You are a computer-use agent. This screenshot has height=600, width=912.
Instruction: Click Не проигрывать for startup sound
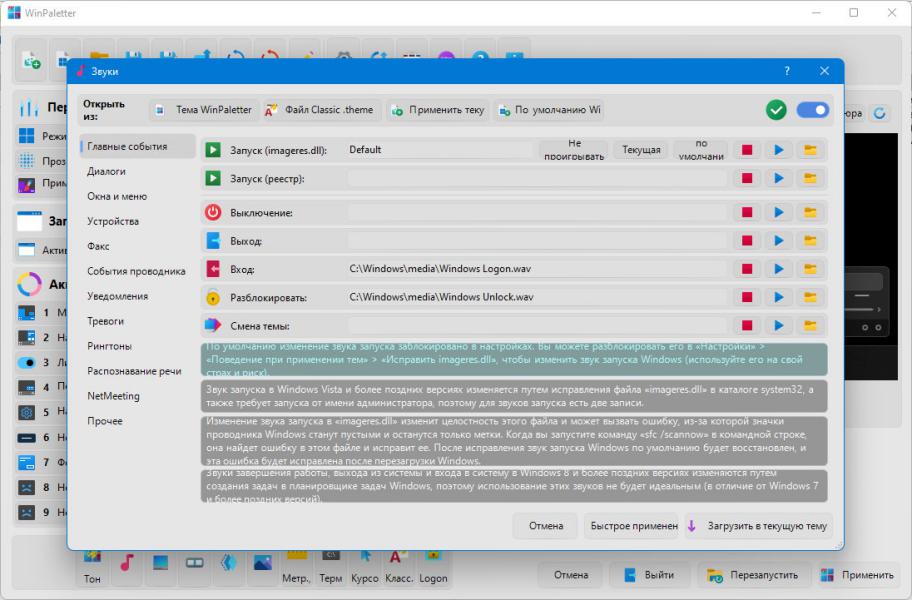(573, 150)
